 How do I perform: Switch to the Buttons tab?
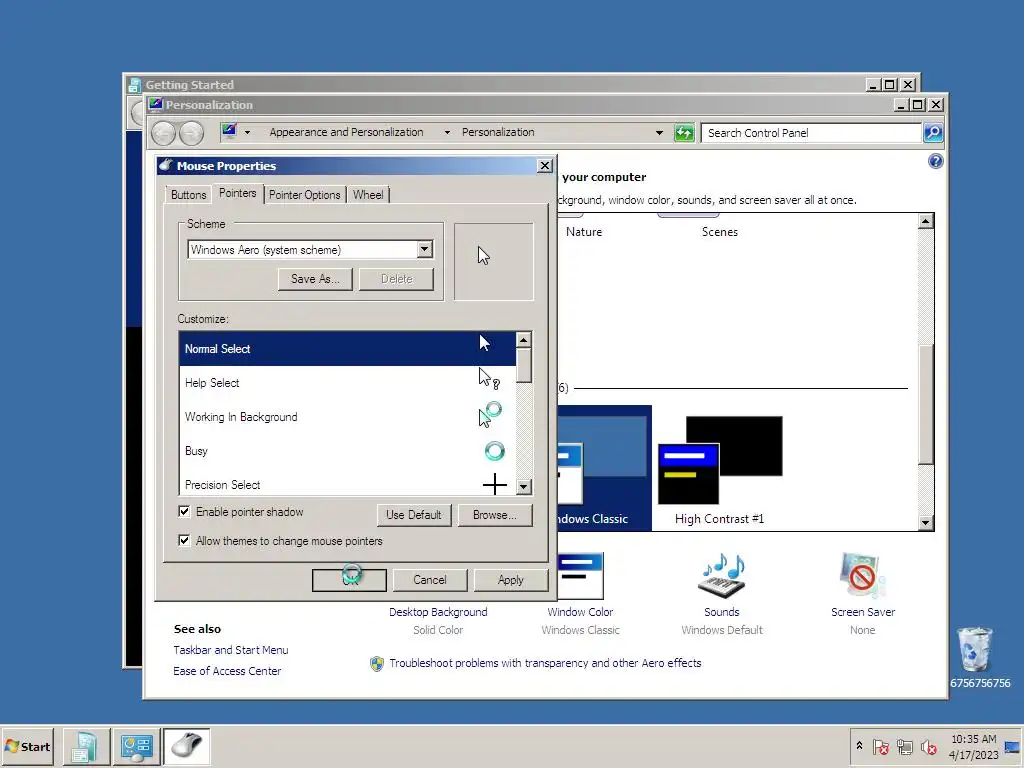click(188, 195)
